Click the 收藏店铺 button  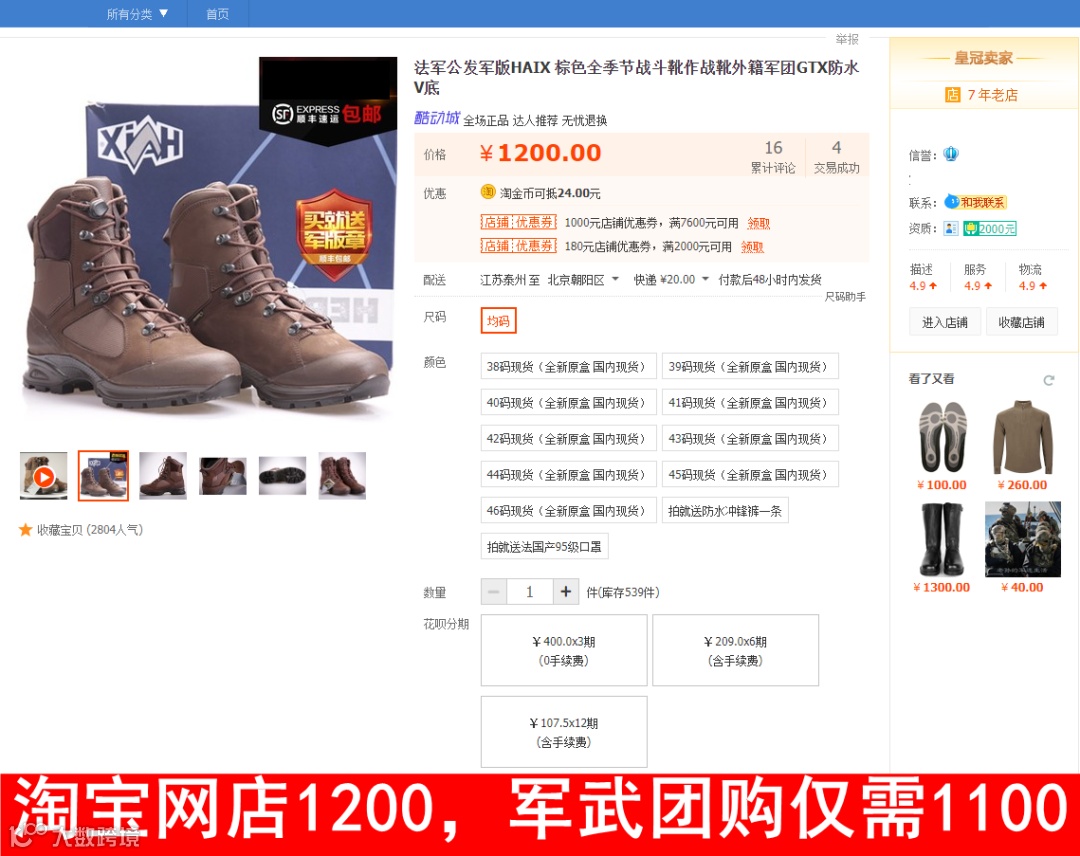(x=1021, y=322)
